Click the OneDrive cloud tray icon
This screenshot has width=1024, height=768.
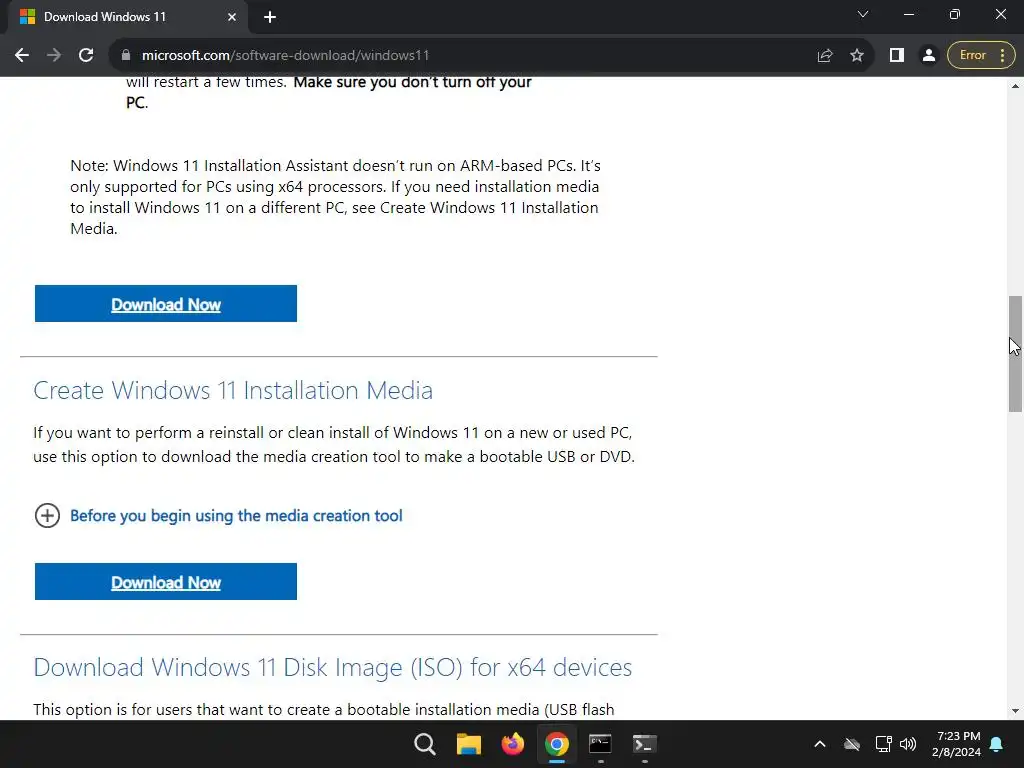pyautogui.click(x=852, y=744)
